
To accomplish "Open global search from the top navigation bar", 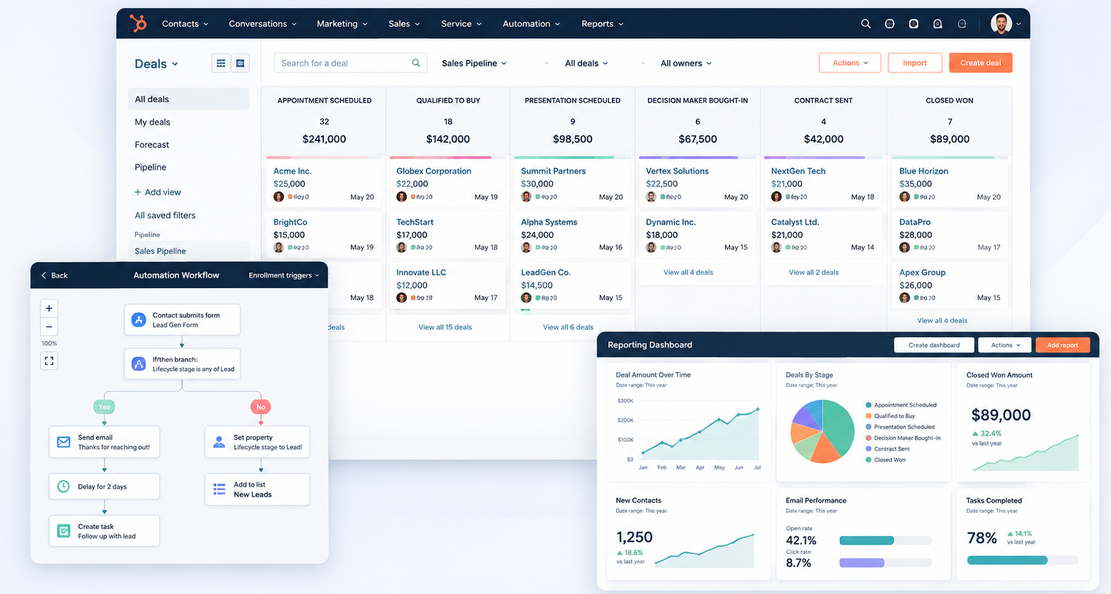I will [x=865, y=23].
